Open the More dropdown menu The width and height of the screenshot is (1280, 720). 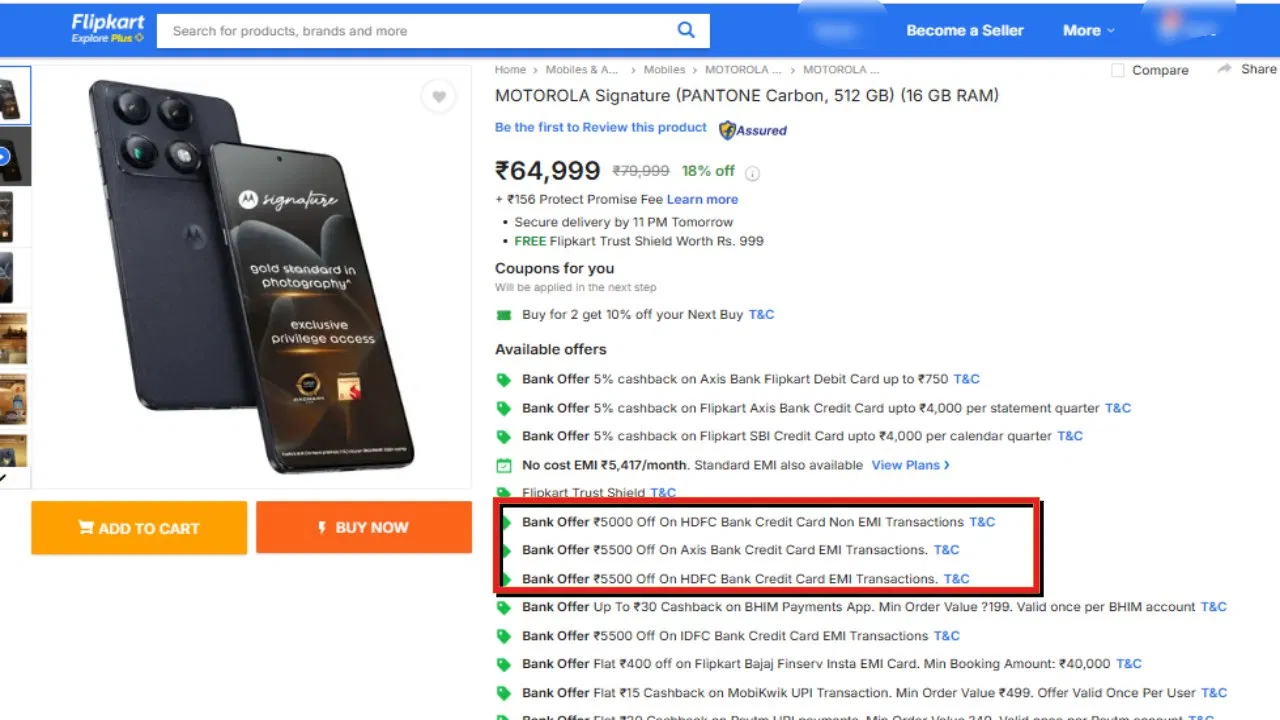[x=1088, y=30]
